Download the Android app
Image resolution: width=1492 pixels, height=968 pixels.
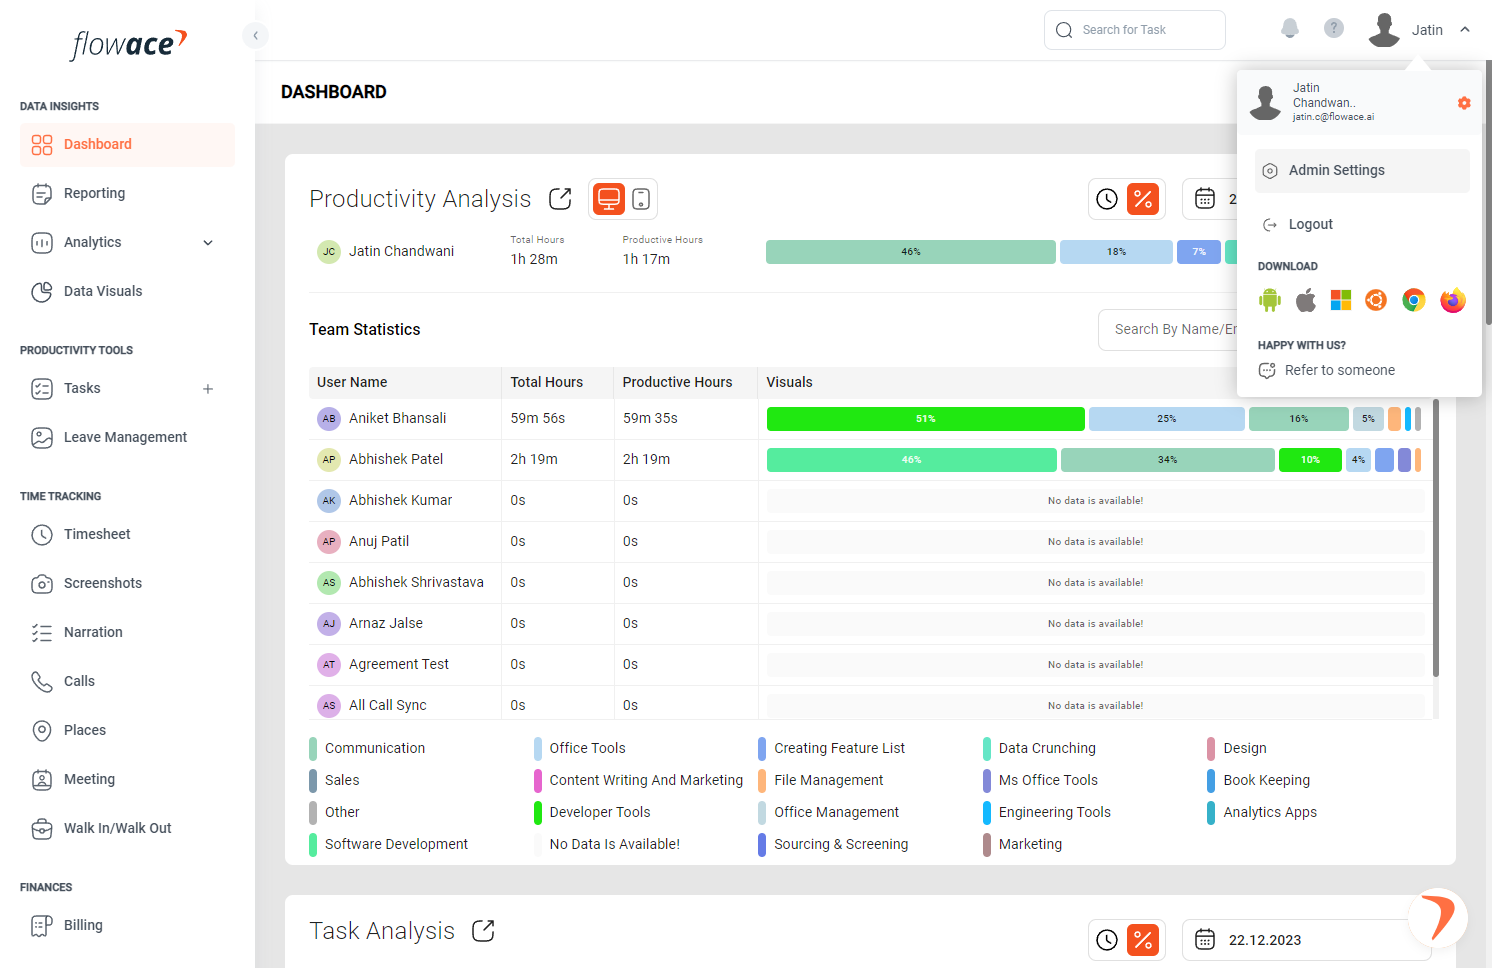click(x=1270, y=300)
